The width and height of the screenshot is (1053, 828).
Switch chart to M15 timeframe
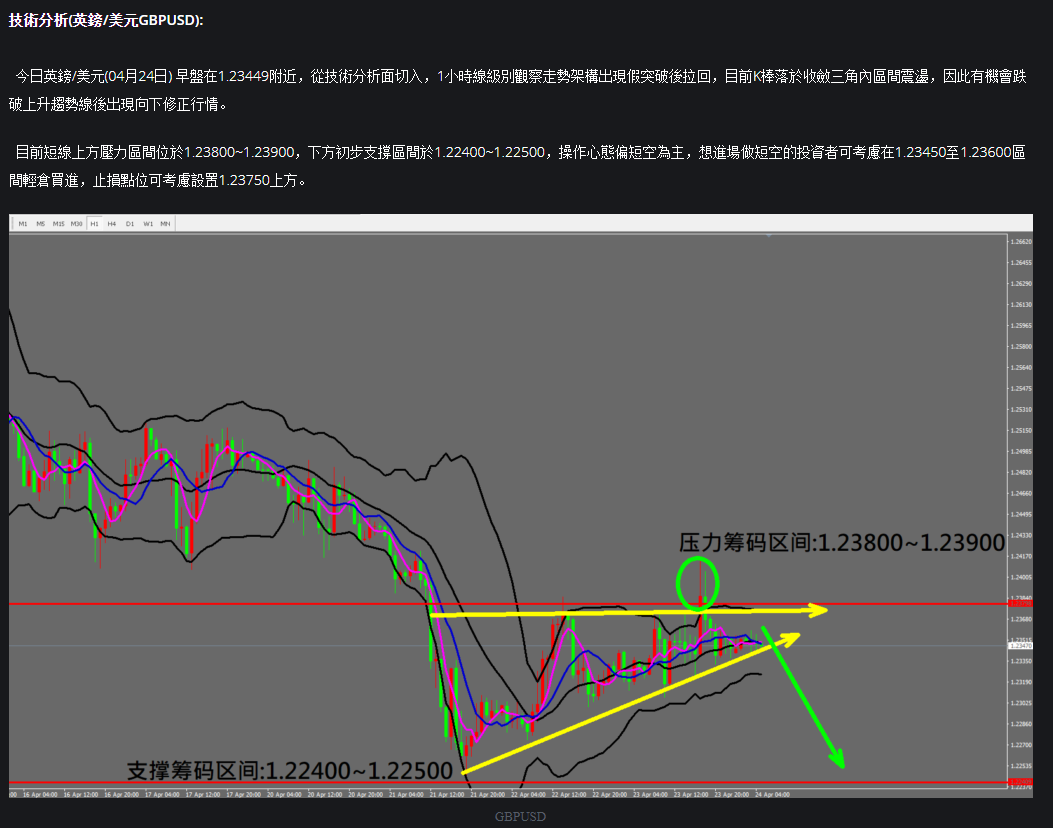coord(58,224)
